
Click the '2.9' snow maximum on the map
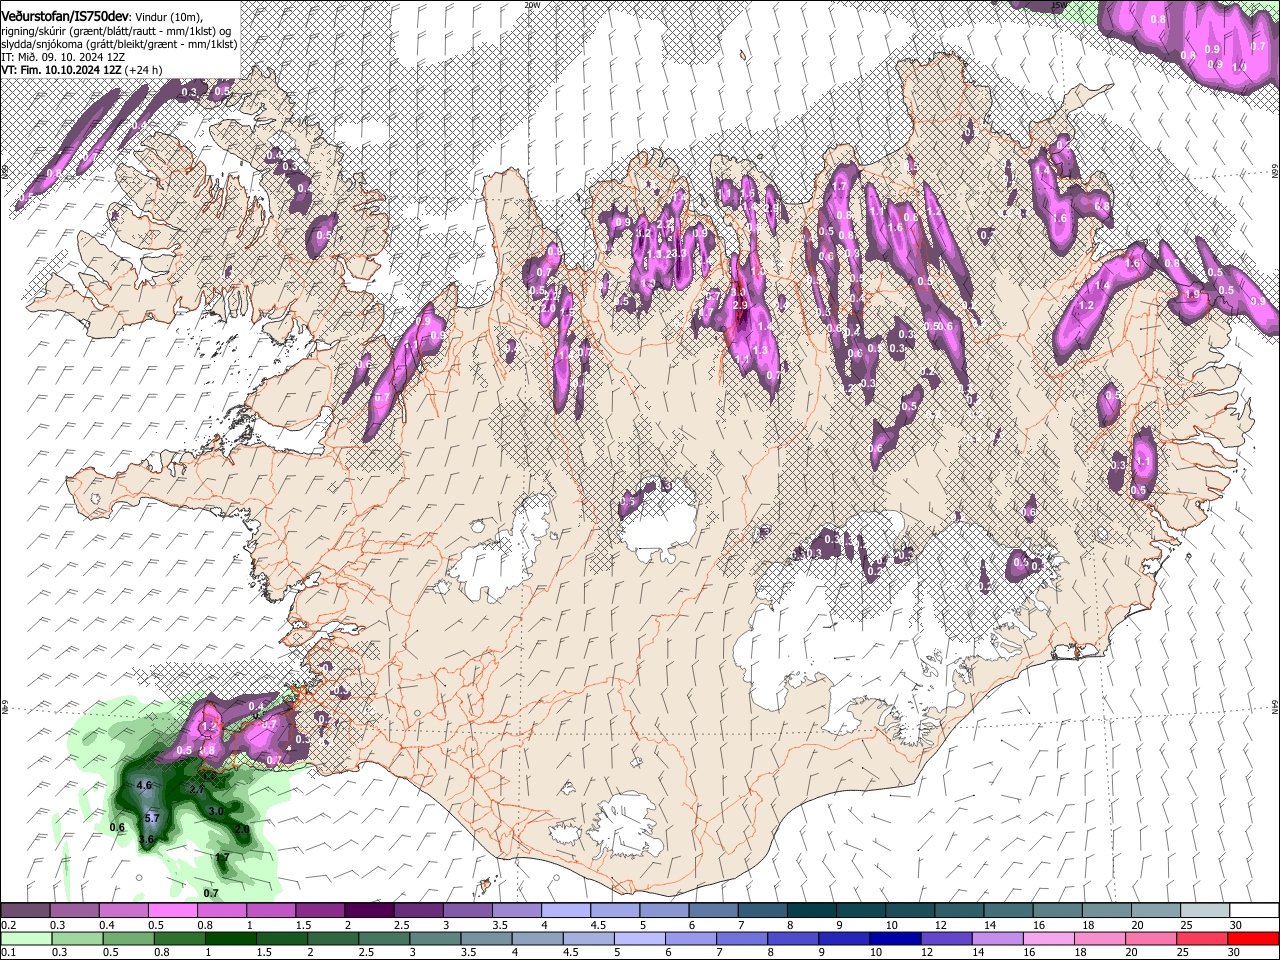[740, 304]
